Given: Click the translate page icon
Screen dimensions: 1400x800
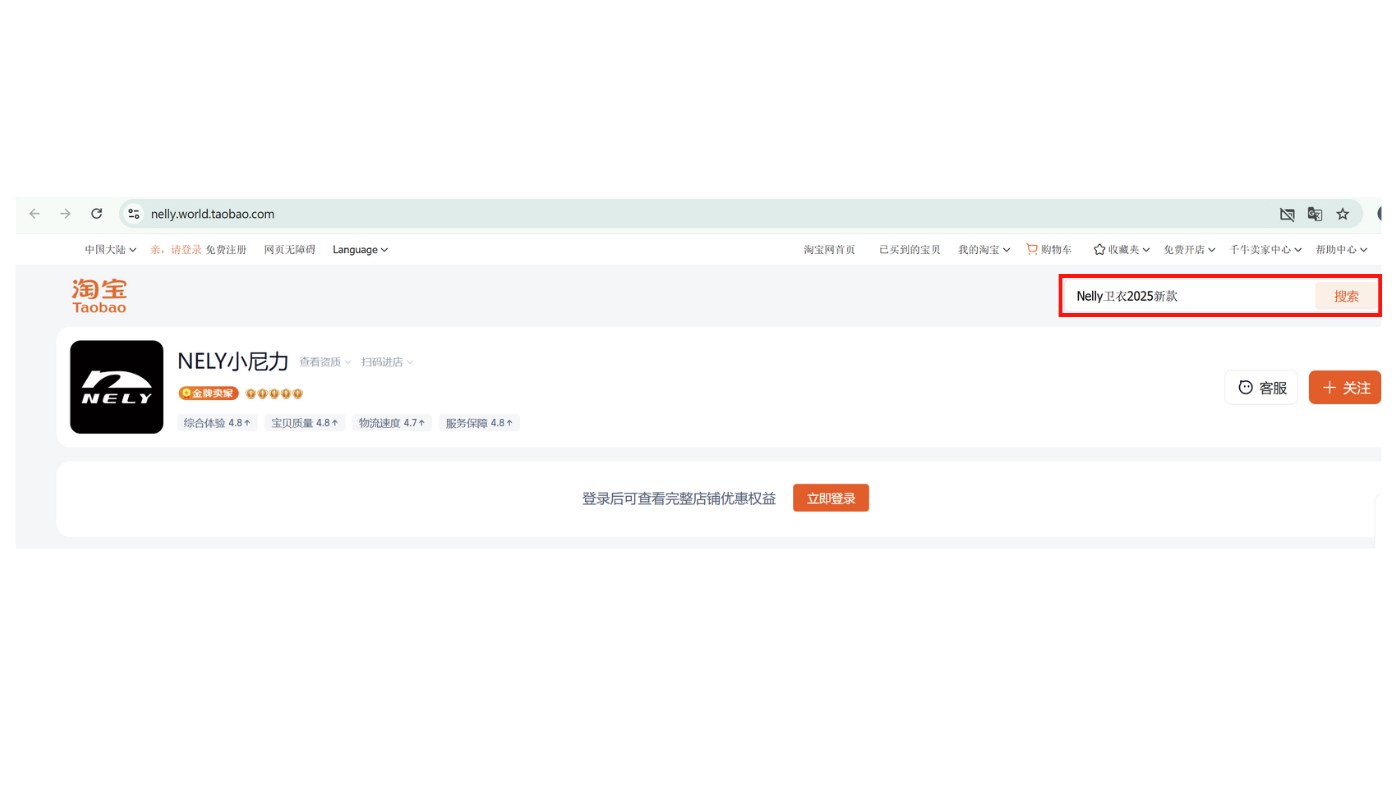Looking at the screenshot, I should (1315, 214).
